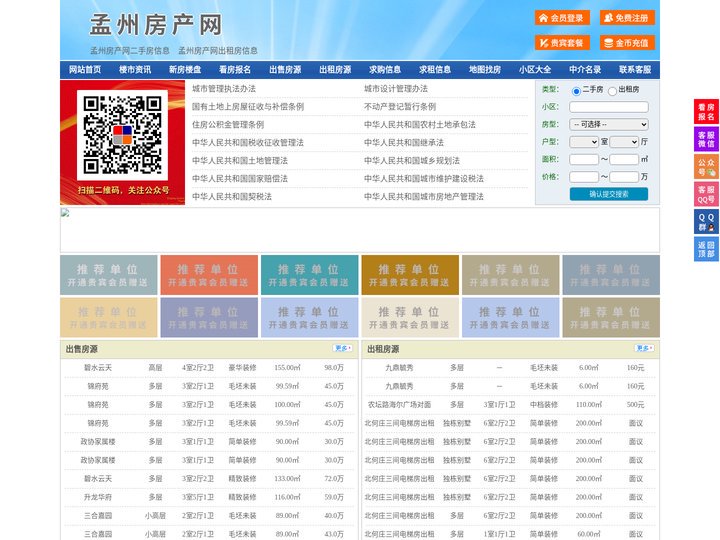Screen dimensions: 720x540
Task: Open the 中华人民共和国城乡规划法 link
Action: click(x=412, y=160)
